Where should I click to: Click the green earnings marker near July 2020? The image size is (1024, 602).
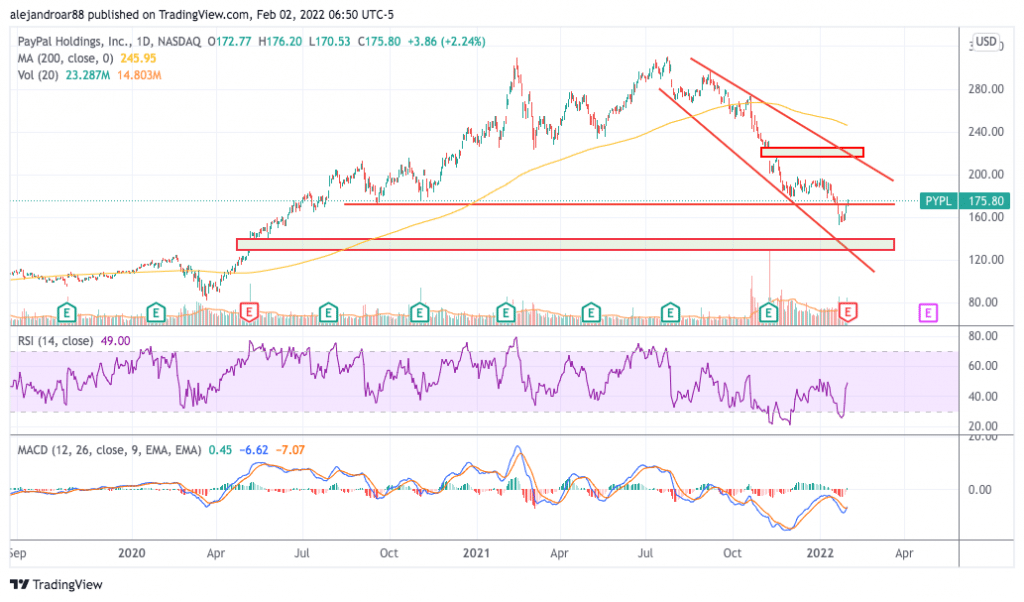(328, 313)
